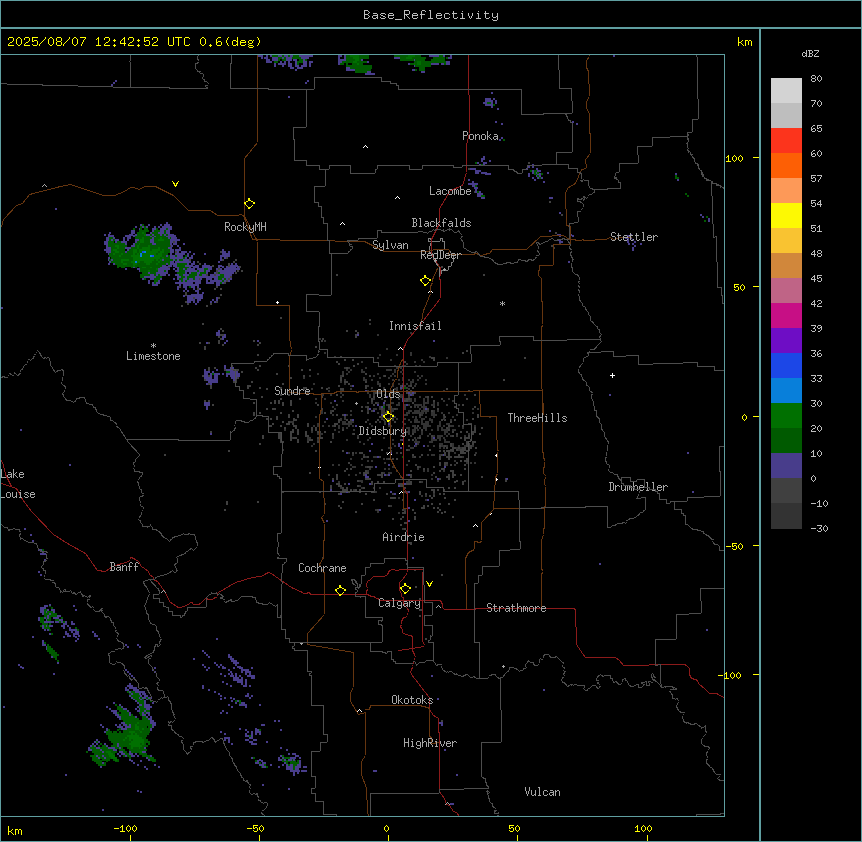Screen dimensions: 862x842
Task: Click the Calgary city label
Action: pos(399,603)
